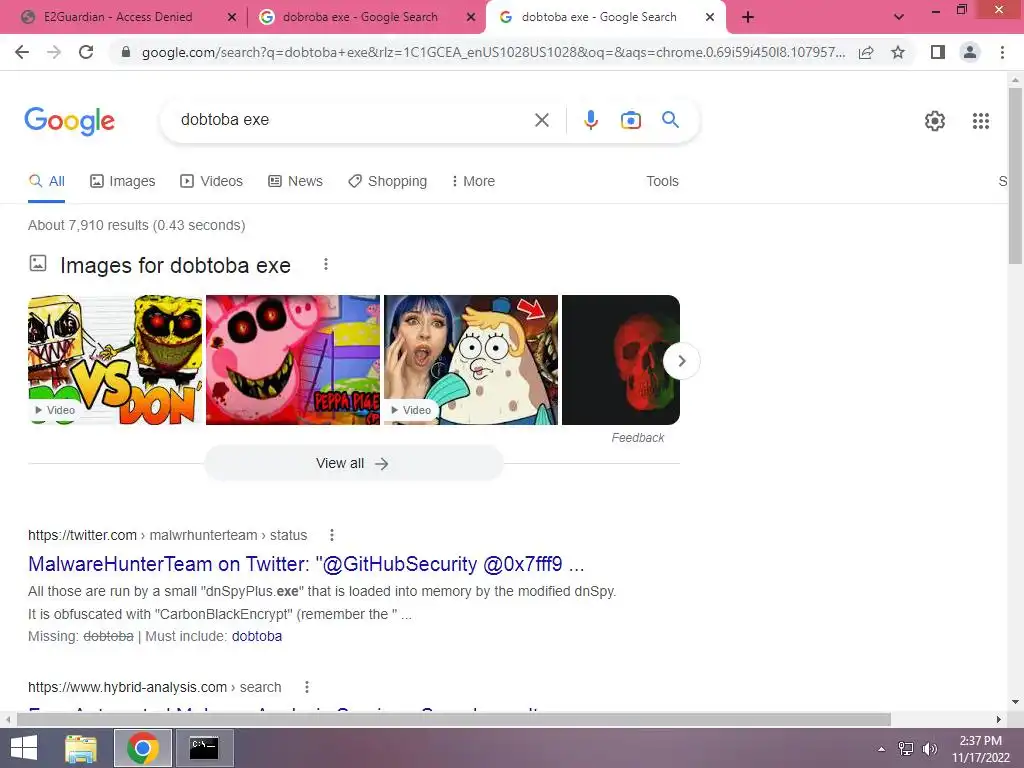The height and width of the screenshot is (768, 1024).
Task: Open the Peppa Pig image thumbnail
Action: (293, 360)
